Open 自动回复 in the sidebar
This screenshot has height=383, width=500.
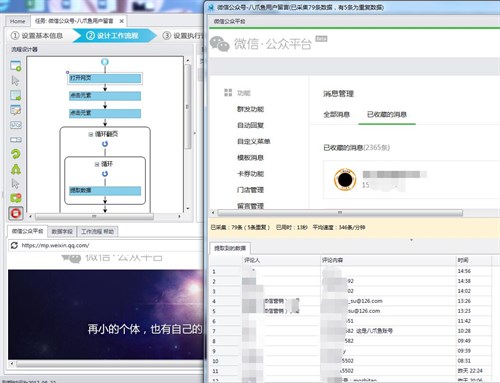pos(250,125)
